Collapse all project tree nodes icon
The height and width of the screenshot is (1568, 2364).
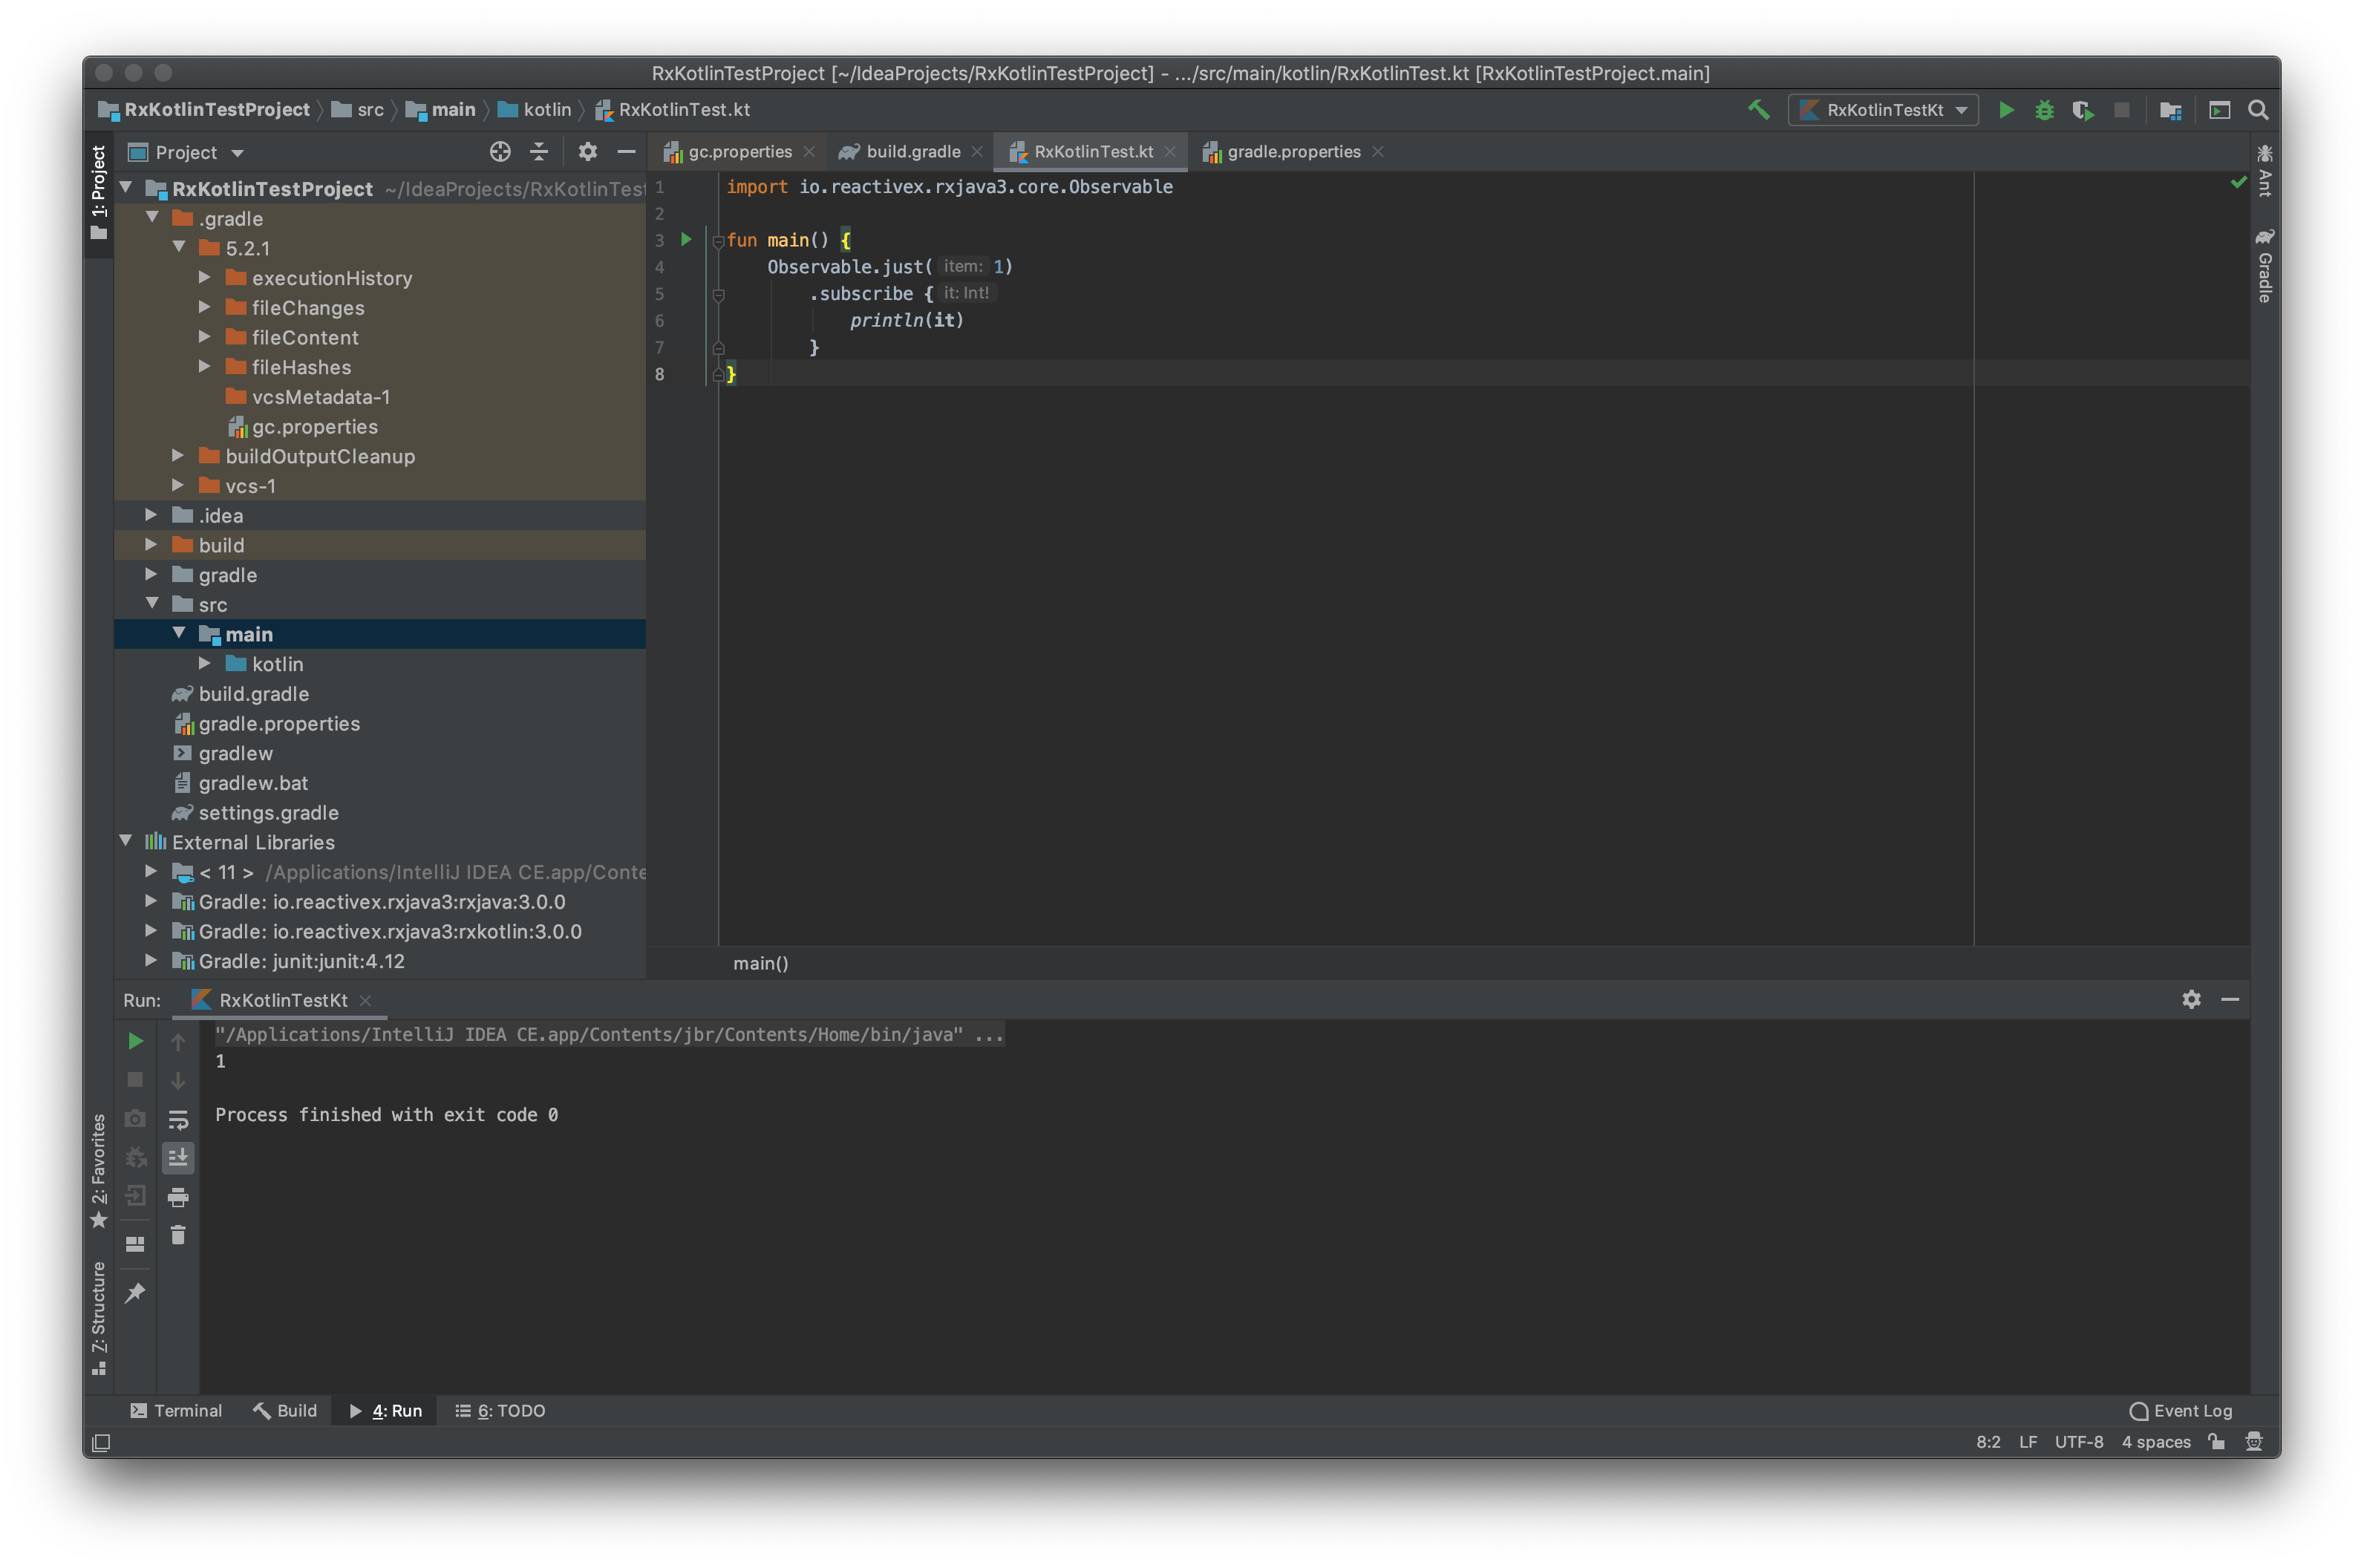coord(539,152)
